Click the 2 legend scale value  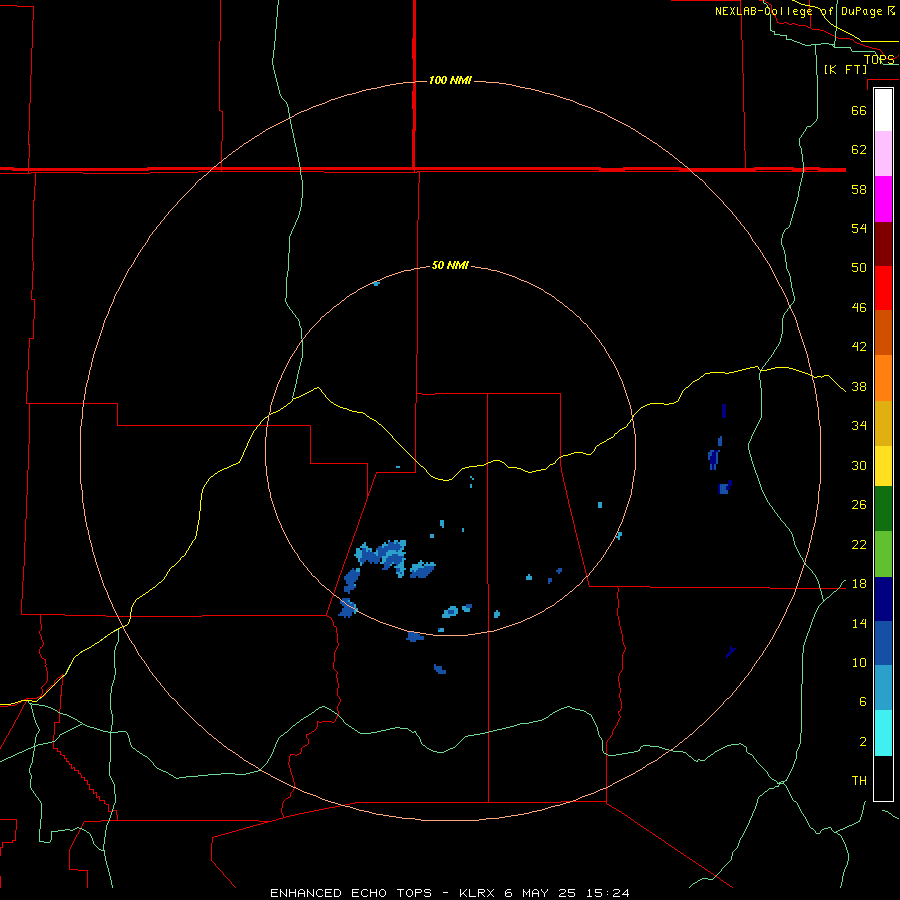pos(863,741)
